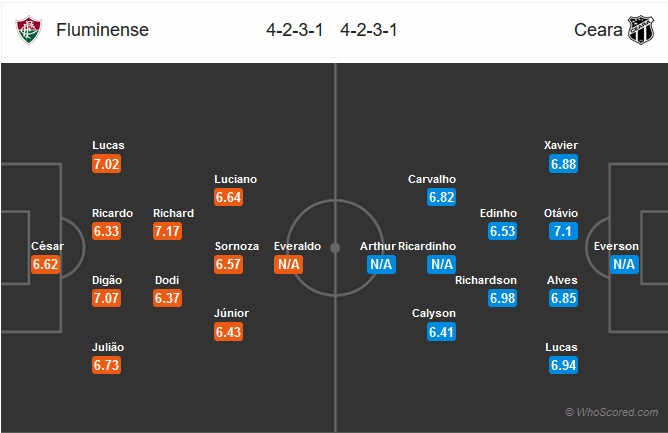Select Lucas's 7.02 rating badge
The height and width of the screenshot is (433, 668).
pos(107,164)
